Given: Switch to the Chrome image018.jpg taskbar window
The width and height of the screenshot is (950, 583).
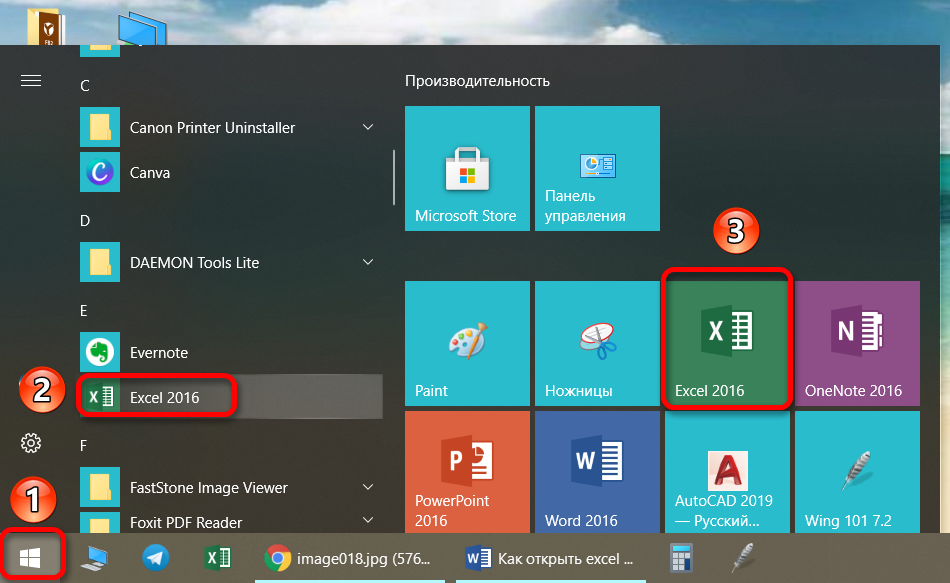Looking at the screenshot, I should click(352, 558).
